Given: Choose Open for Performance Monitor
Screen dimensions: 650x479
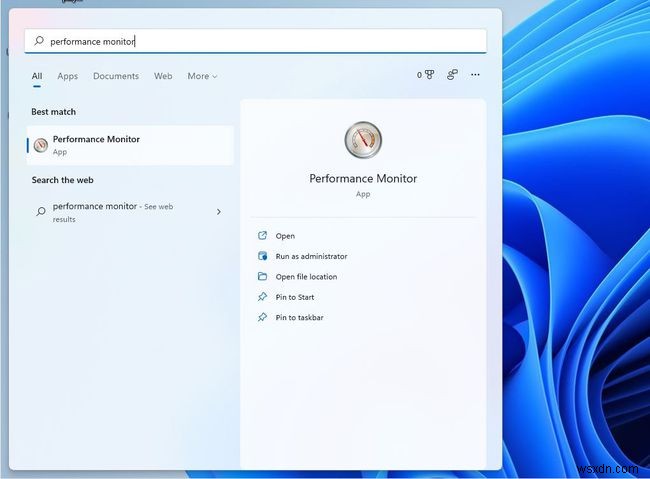Looking at the screenshot, I should [x=285, y=236].
